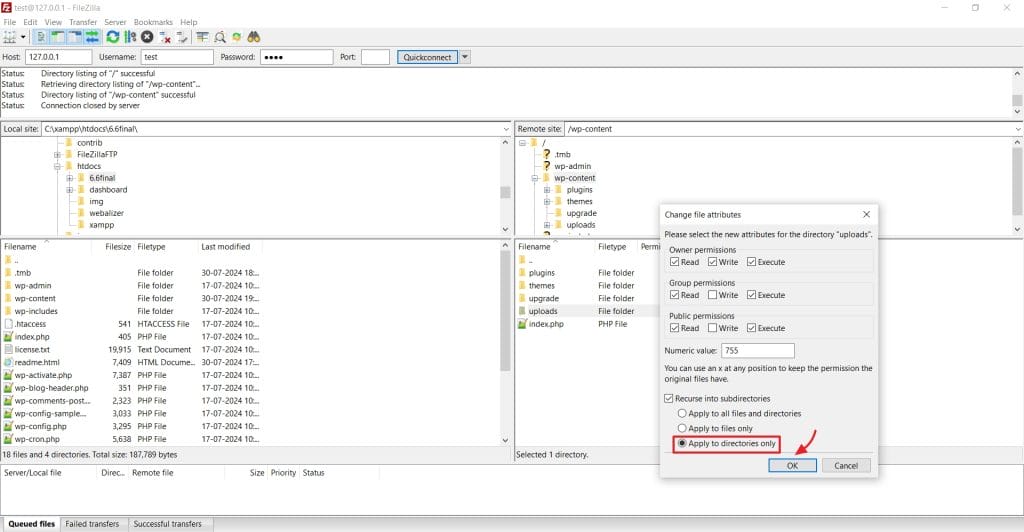Click uploads folder icon in remote file list
This screenshot has height=532, width=1024.
(522, 311)
